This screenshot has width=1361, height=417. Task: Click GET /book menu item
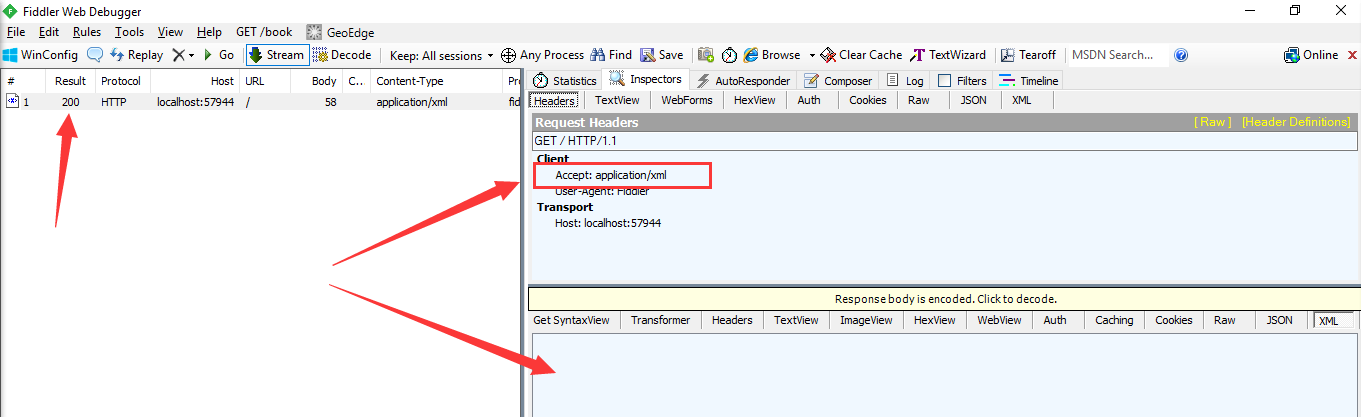(264, 32)
